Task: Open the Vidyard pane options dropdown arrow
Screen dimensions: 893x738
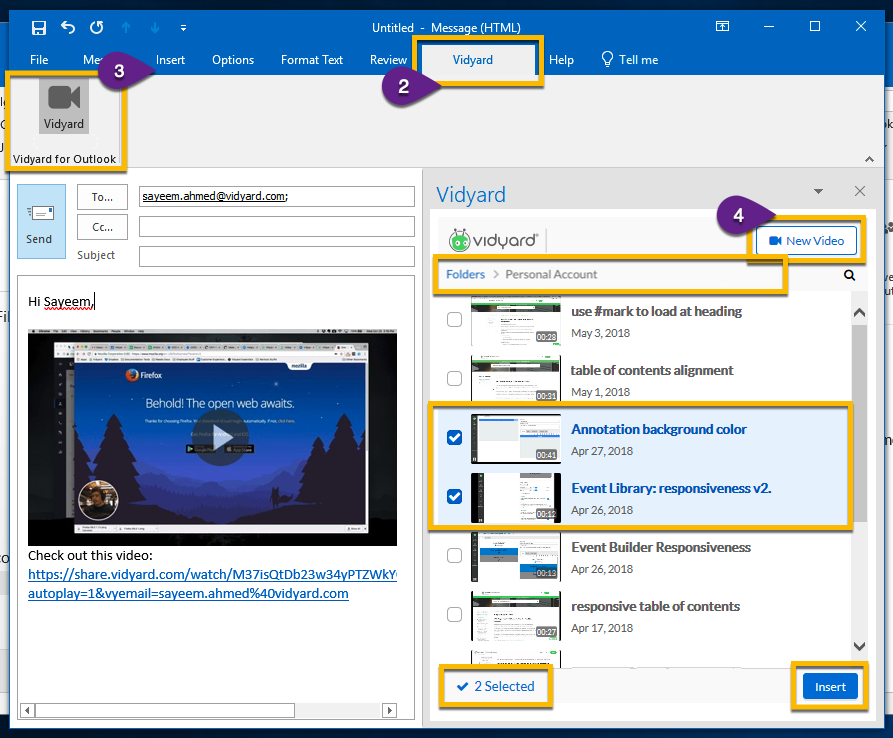Action: [818, 191]
